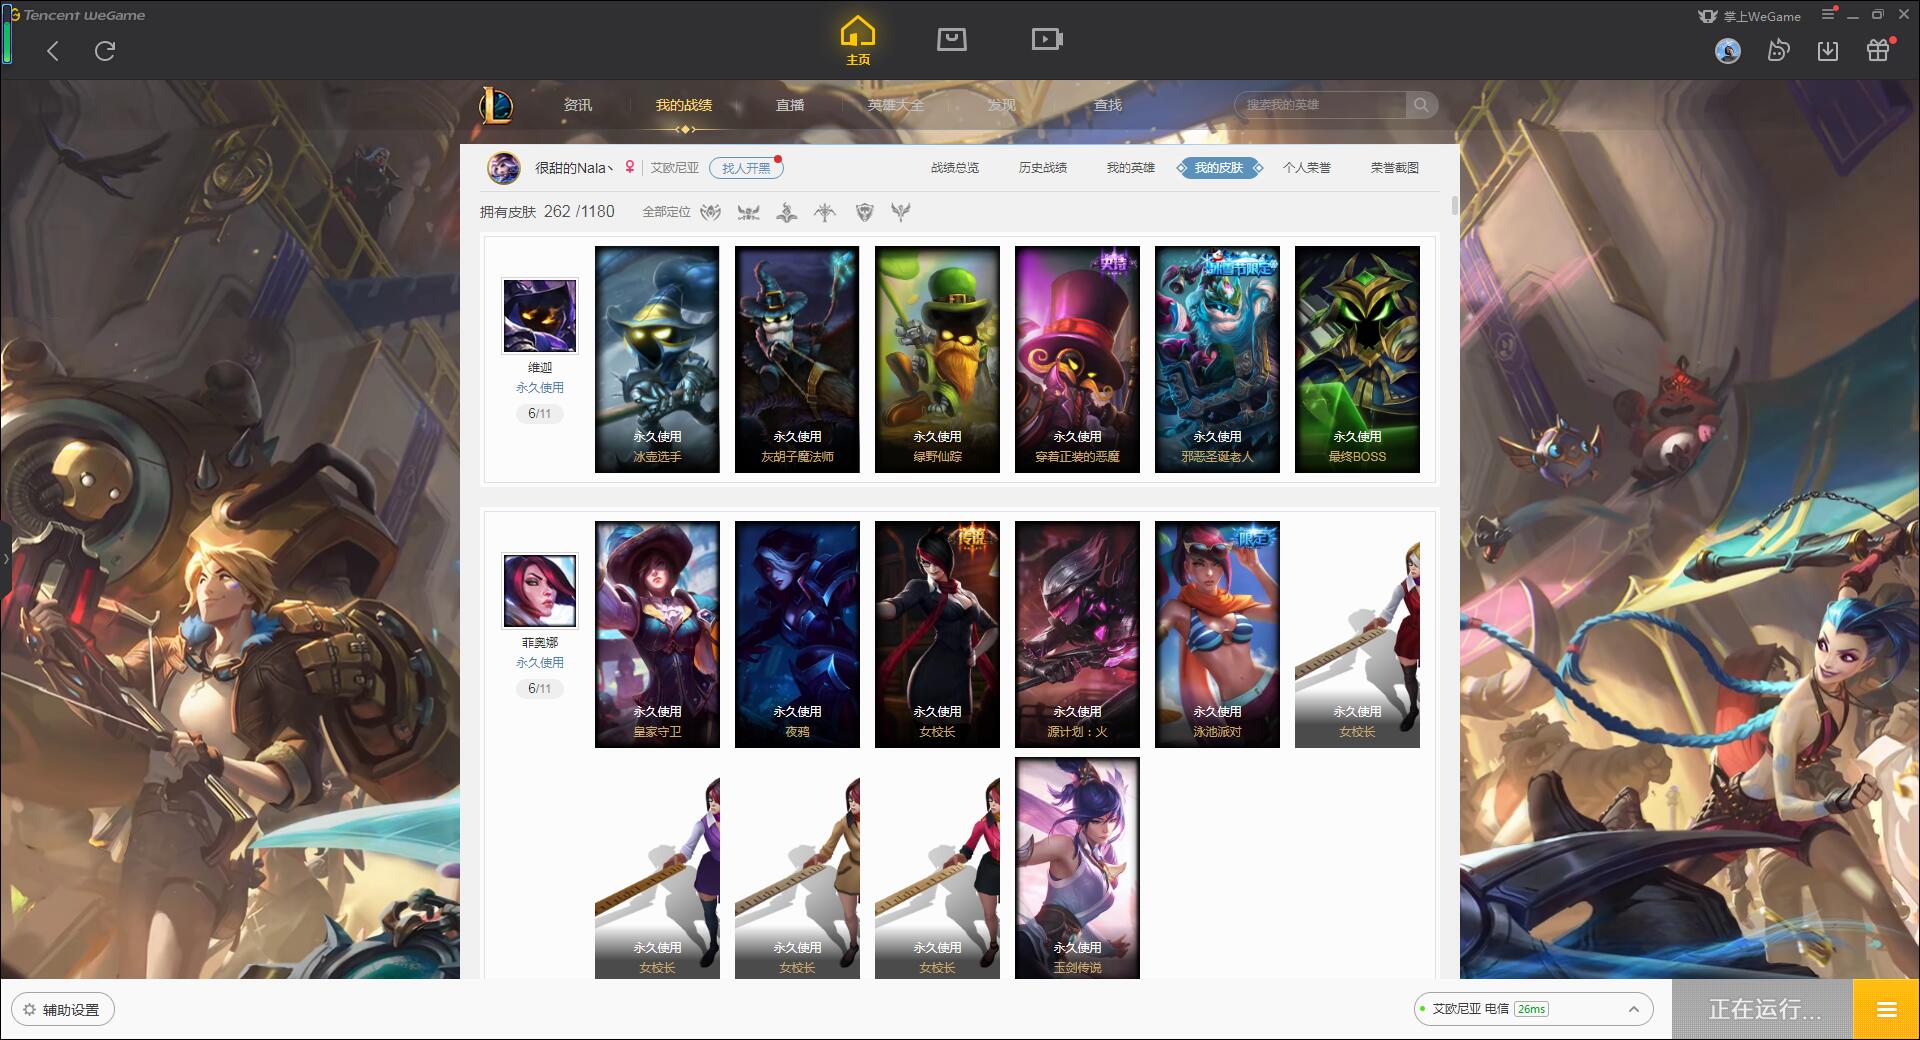Open the 主页 home tab
This screenshot has height=1040, width=1920.
point(857,41)
